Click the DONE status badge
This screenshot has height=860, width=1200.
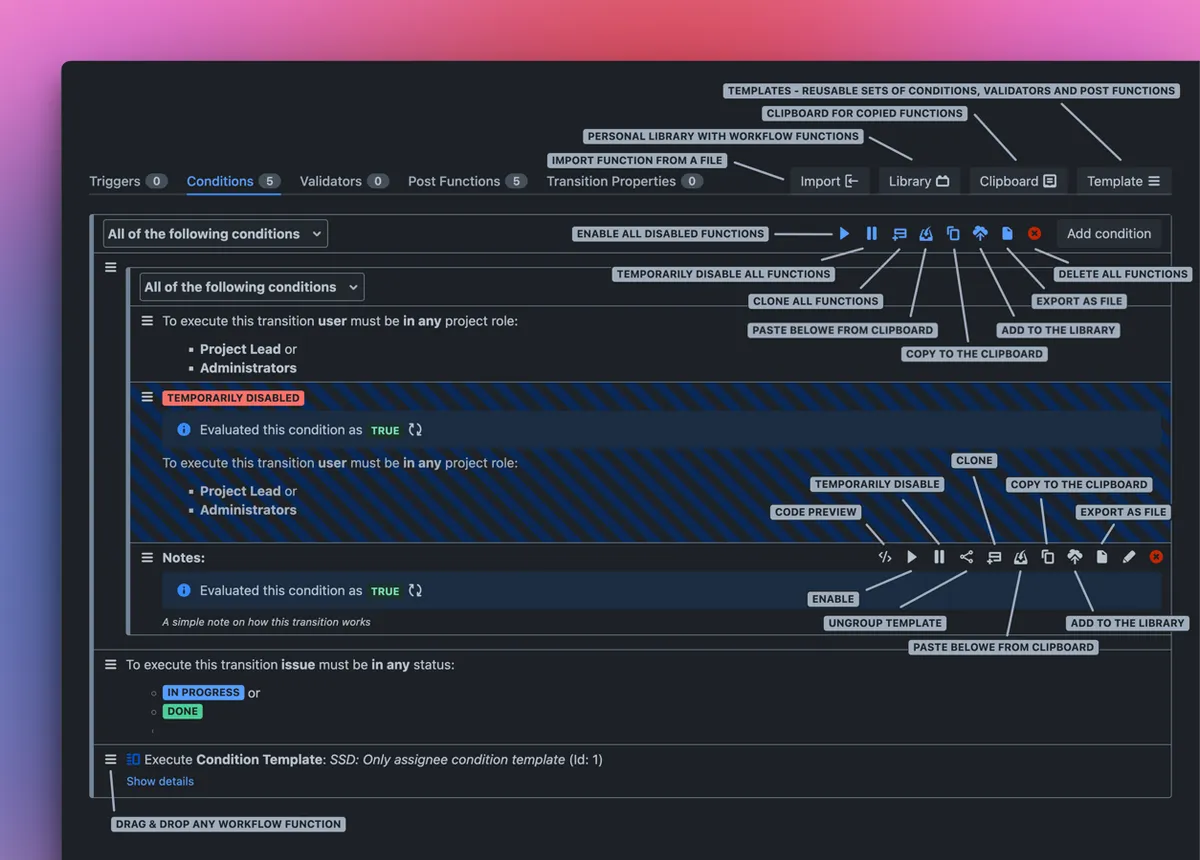[182, 711]
